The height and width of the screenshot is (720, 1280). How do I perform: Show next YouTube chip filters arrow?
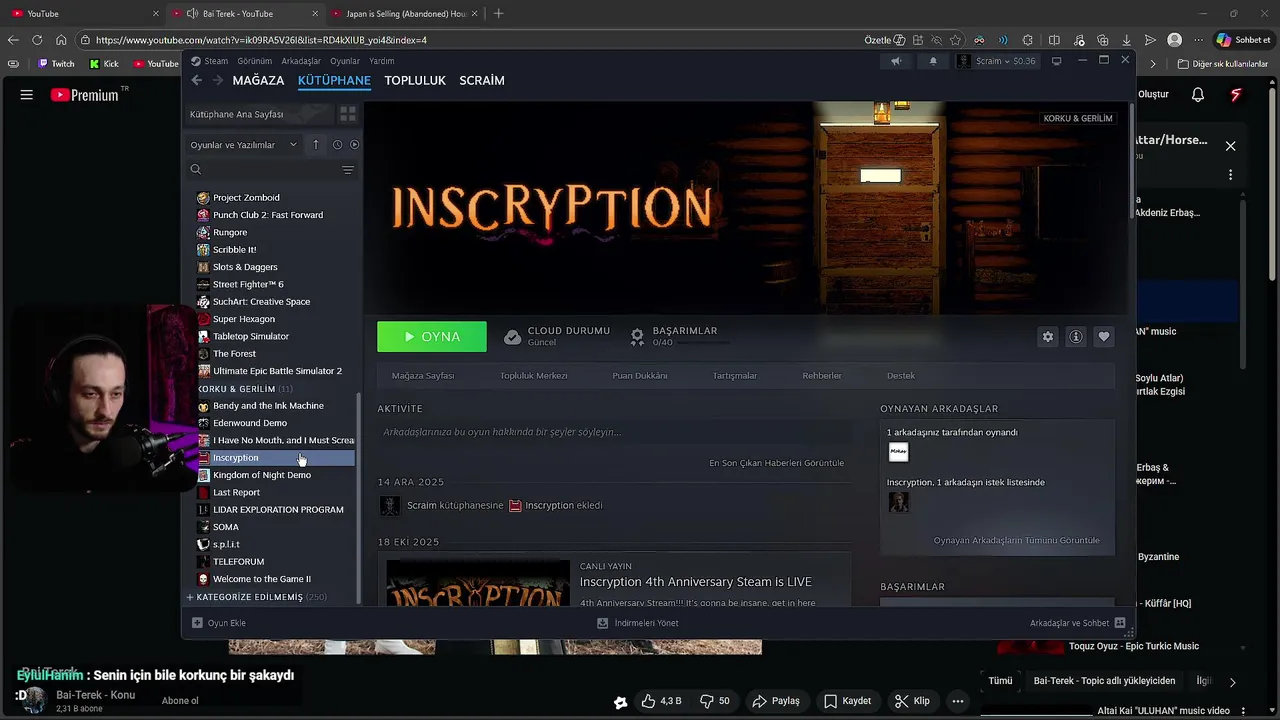tap(1232, 682)
